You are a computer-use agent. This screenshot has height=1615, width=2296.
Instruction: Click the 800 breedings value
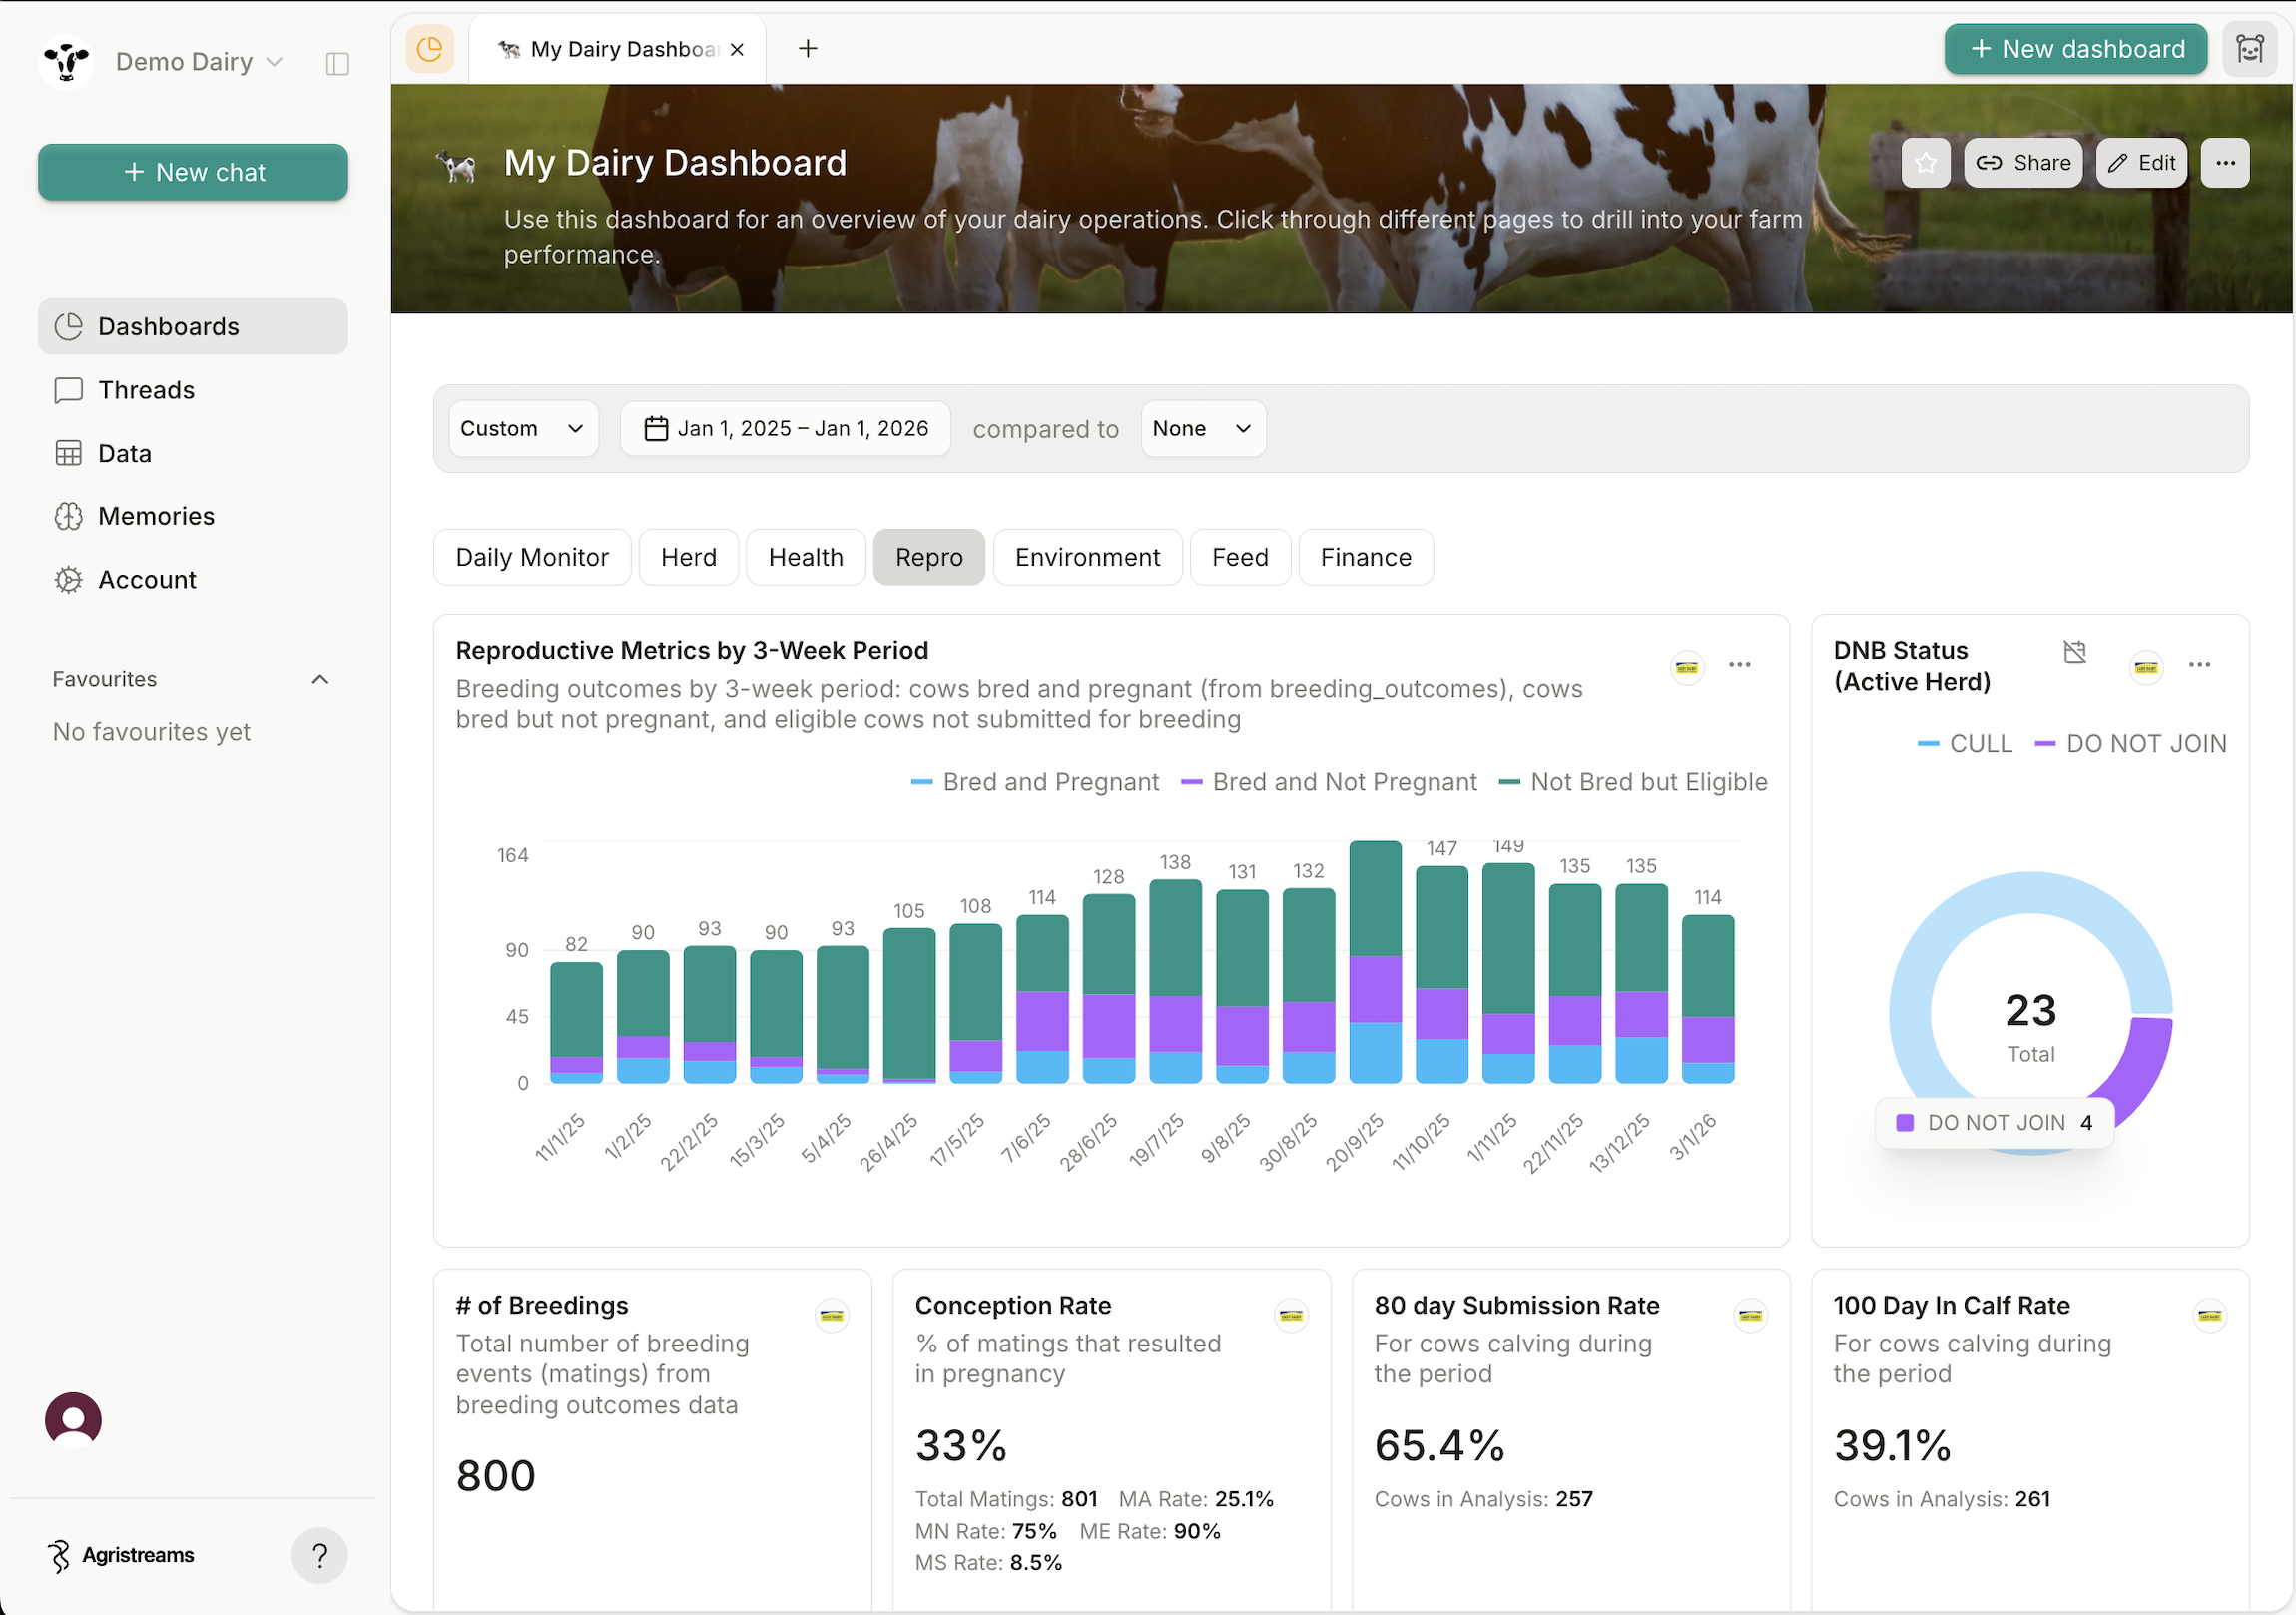(496, 1476)
